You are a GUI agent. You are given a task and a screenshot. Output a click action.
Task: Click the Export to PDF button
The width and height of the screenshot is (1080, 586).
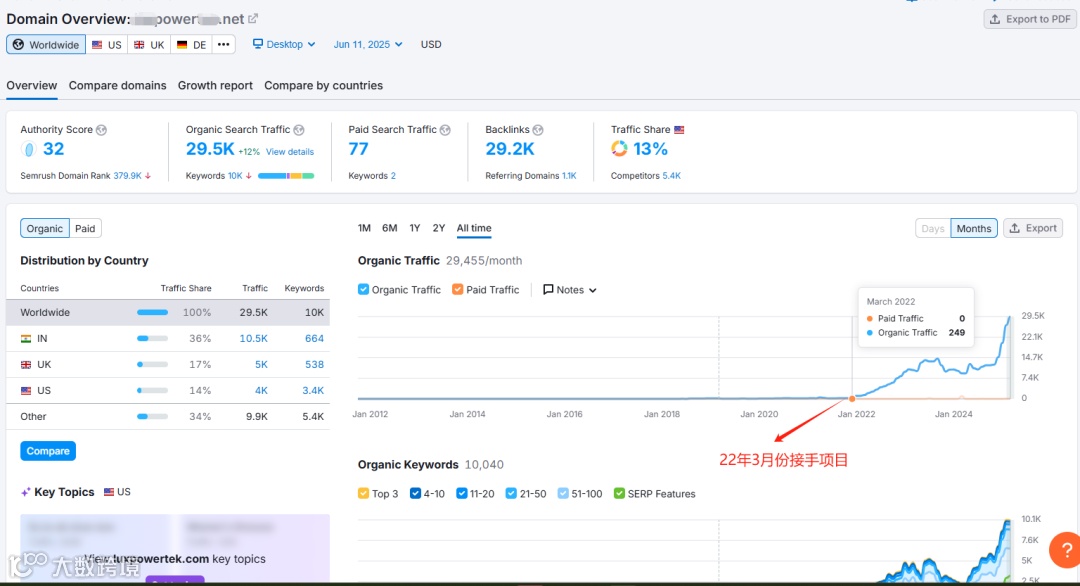[x=1030, y=19]
